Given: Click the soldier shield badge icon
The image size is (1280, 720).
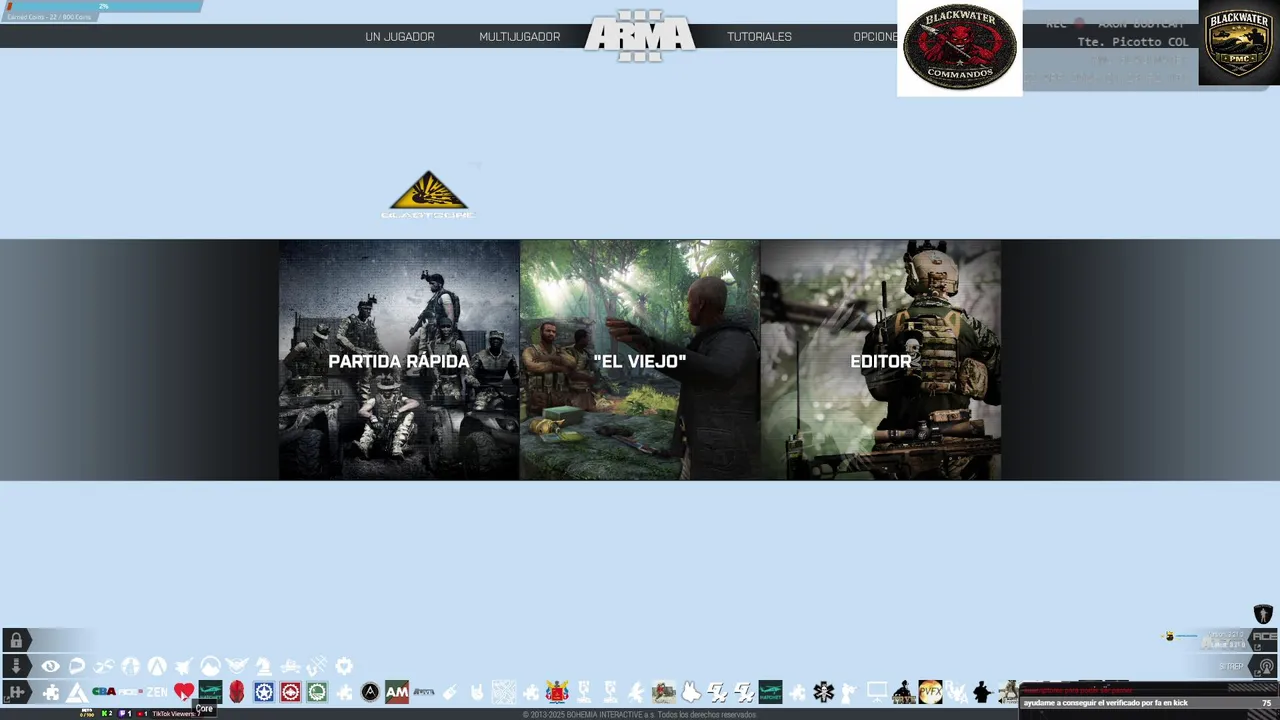Looking at the screenshot, I should pyautogui.click(x=1263, y=614).
